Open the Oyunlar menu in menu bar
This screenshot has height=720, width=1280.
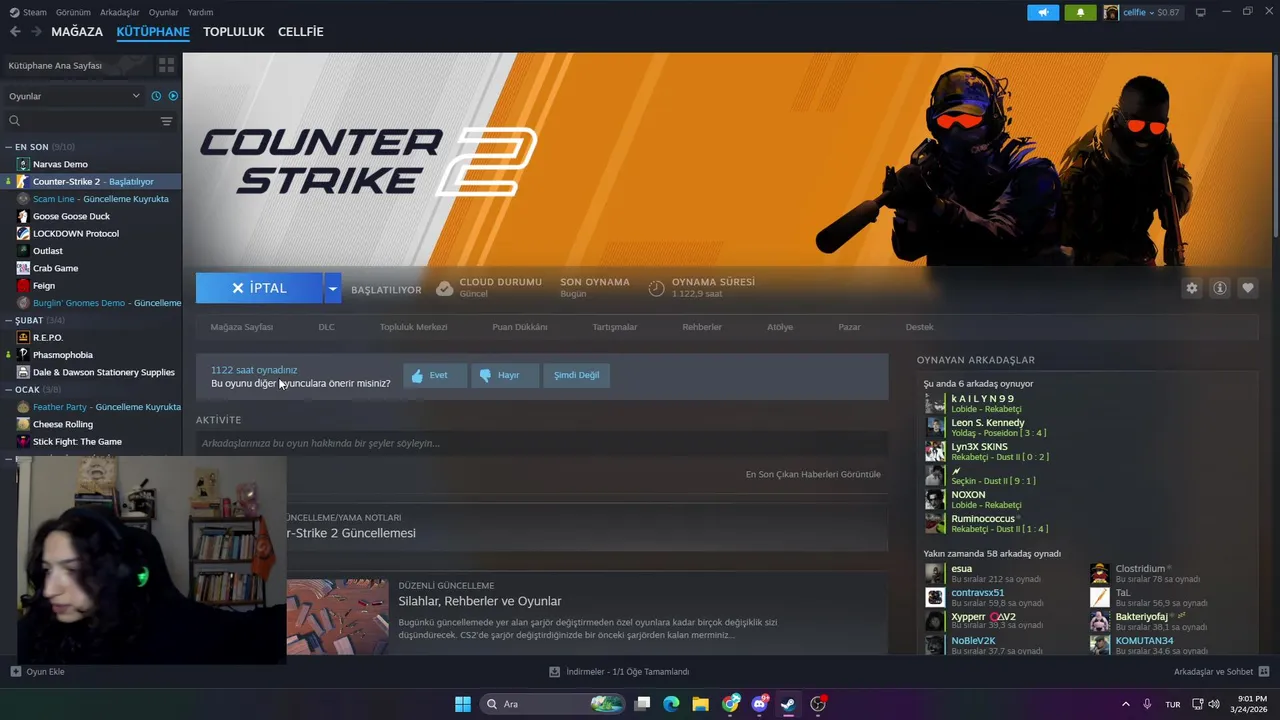click(x=163, y=12)
